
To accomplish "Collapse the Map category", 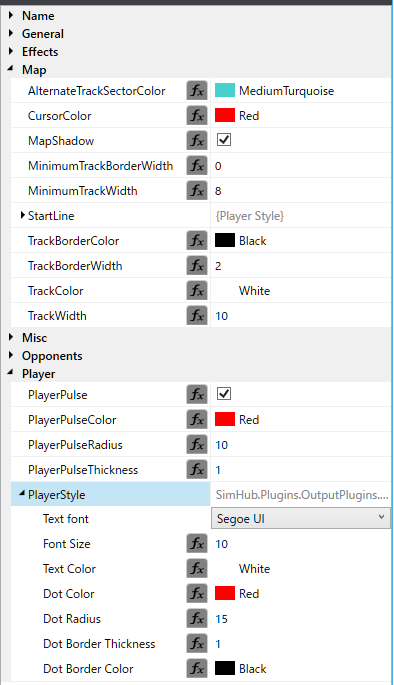I will (x=10, y=69).
